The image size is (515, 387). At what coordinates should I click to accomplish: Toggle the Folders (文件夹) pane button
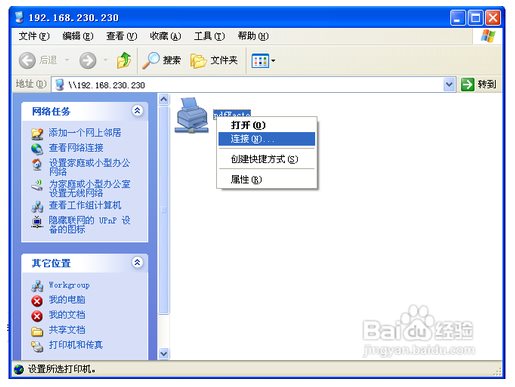click(x=214, y=60)
